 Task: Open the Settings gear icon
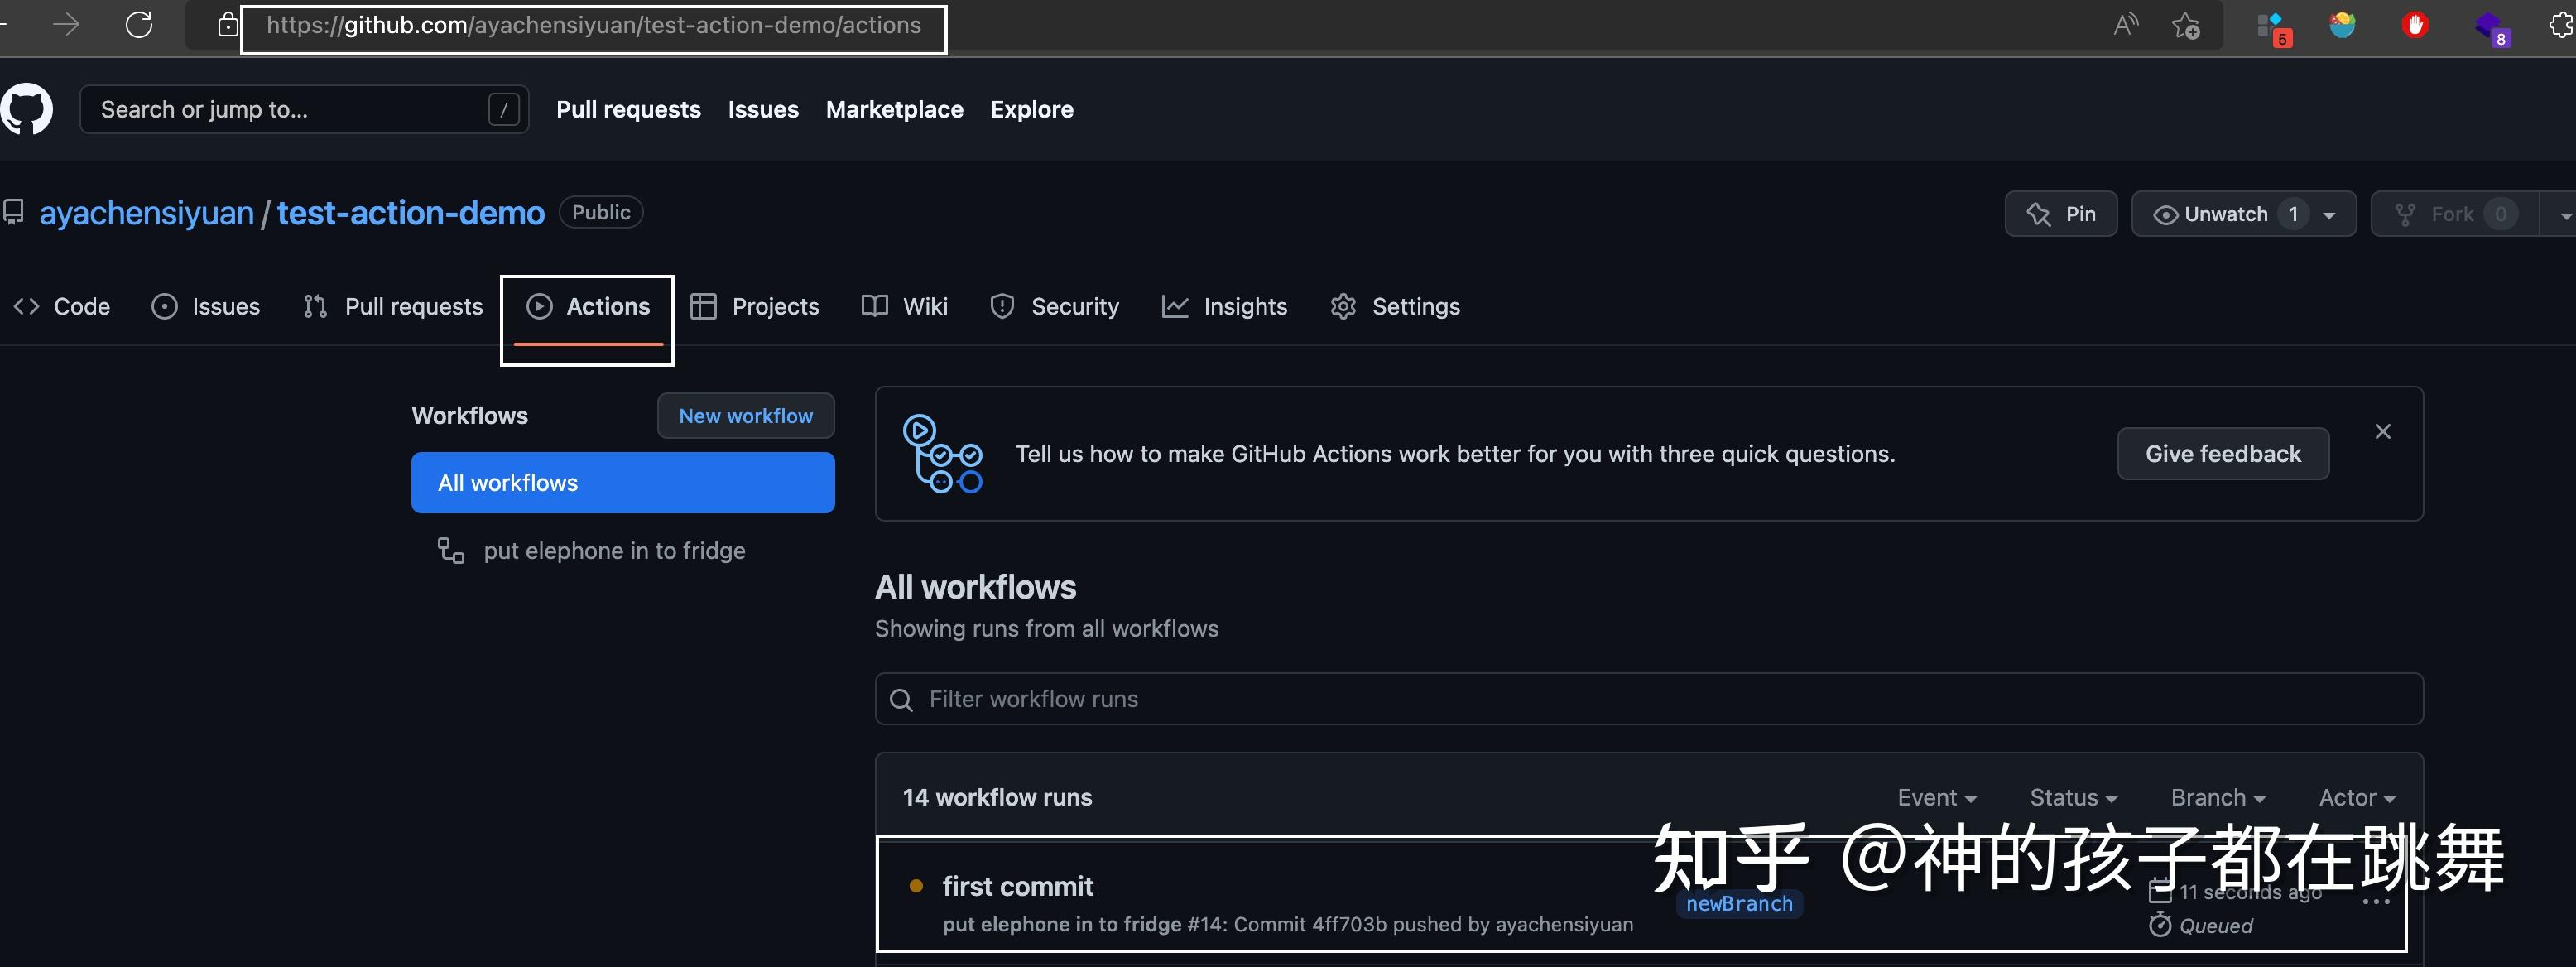tap(1343, 306)
